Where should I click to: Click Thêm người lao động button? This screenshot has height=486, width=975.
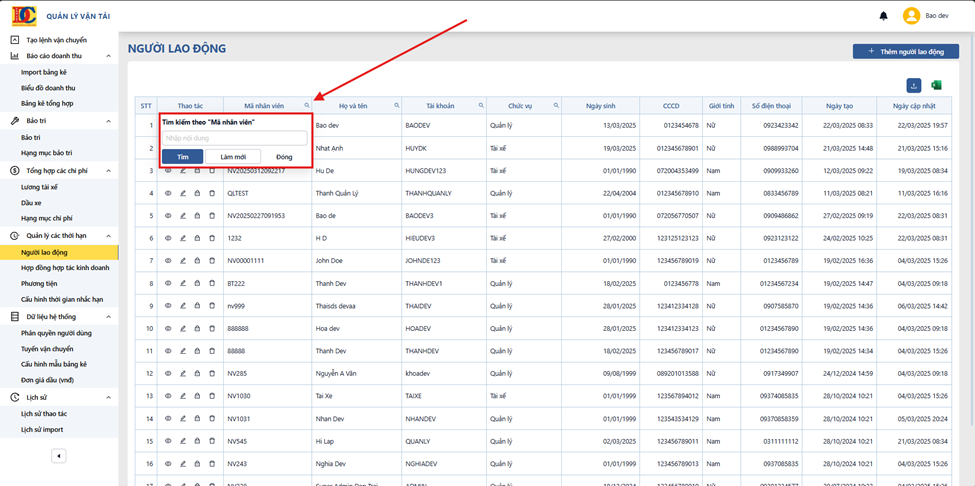pyautogui.click(x=906, y=52)
